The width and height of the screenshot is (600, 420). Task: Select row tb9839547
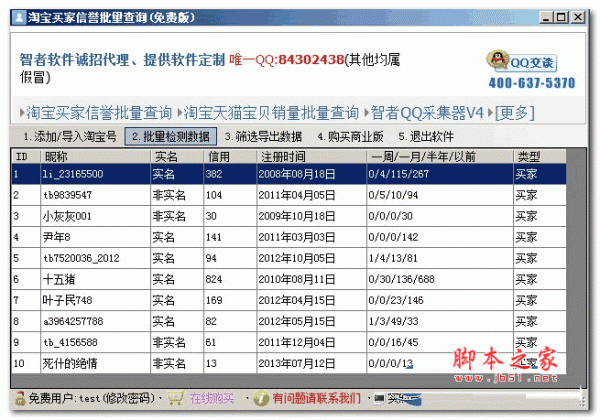coord(289,195)
